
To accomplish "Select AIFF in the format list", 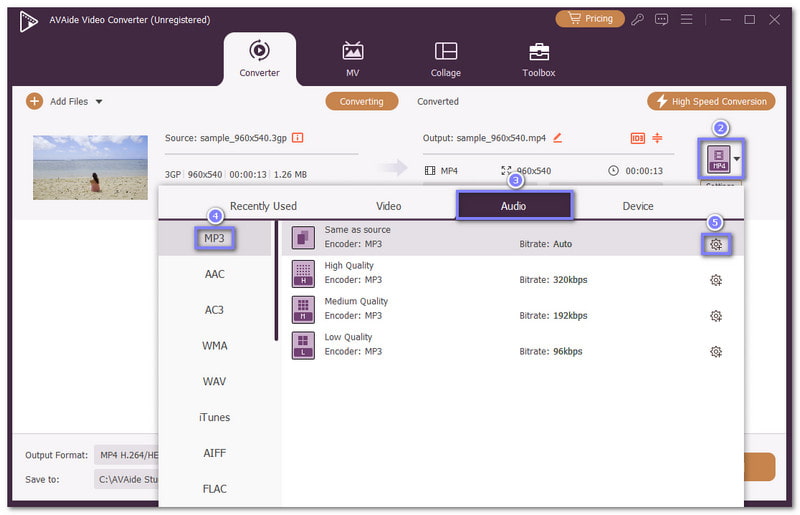I will pyautogui.click(x=214, y=453).
